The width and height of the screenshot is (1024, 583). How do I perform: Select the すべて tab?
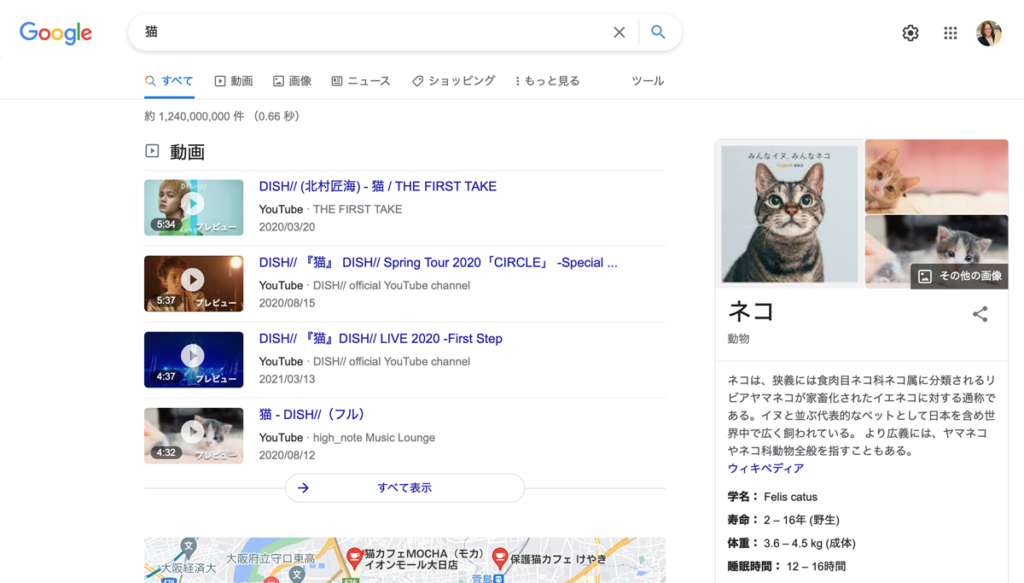click(x=169, y=81)
